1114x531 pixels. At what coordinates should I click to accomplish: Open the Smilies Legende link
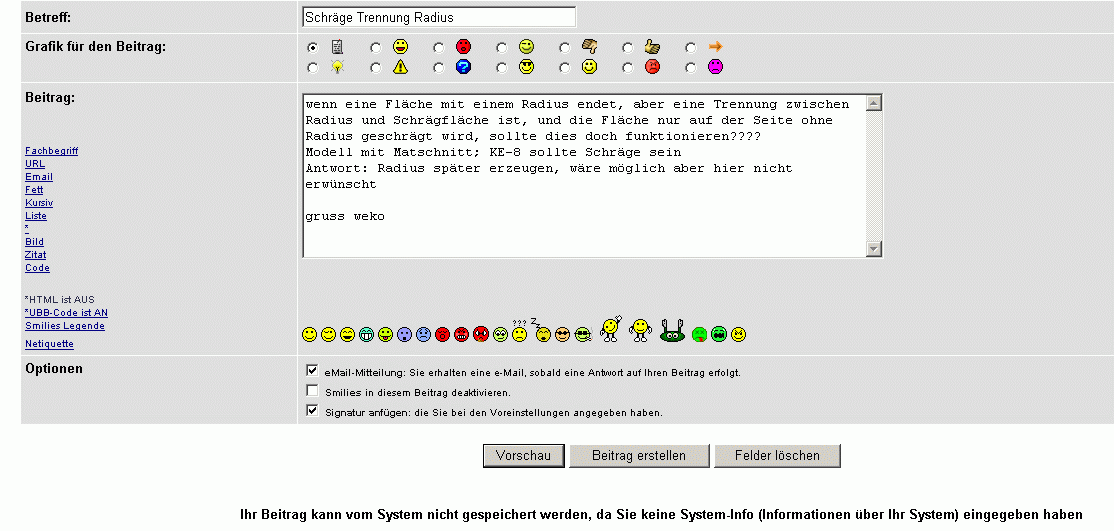tap(65, 326)
